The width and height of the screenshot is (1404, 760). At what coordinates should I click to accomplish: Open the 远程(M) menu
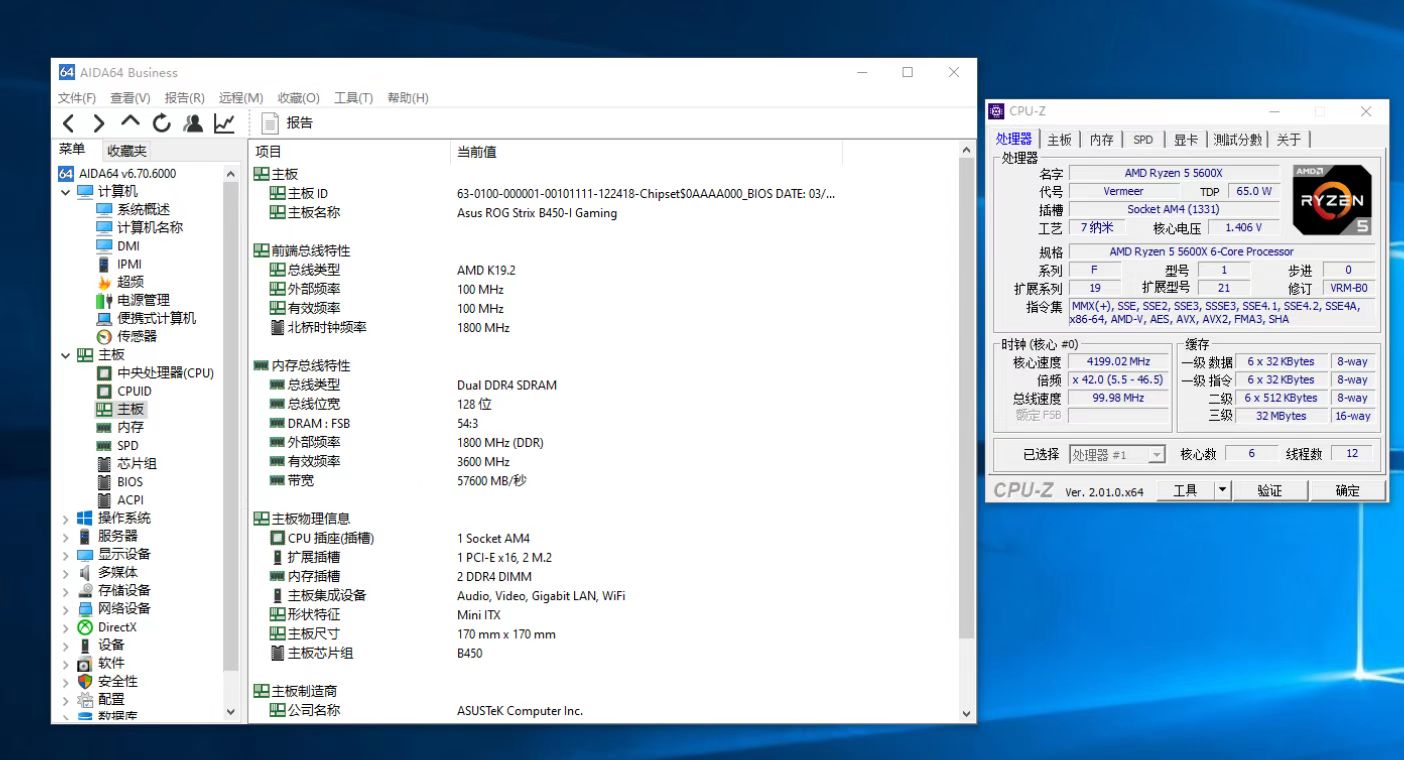tap(240, 98)
